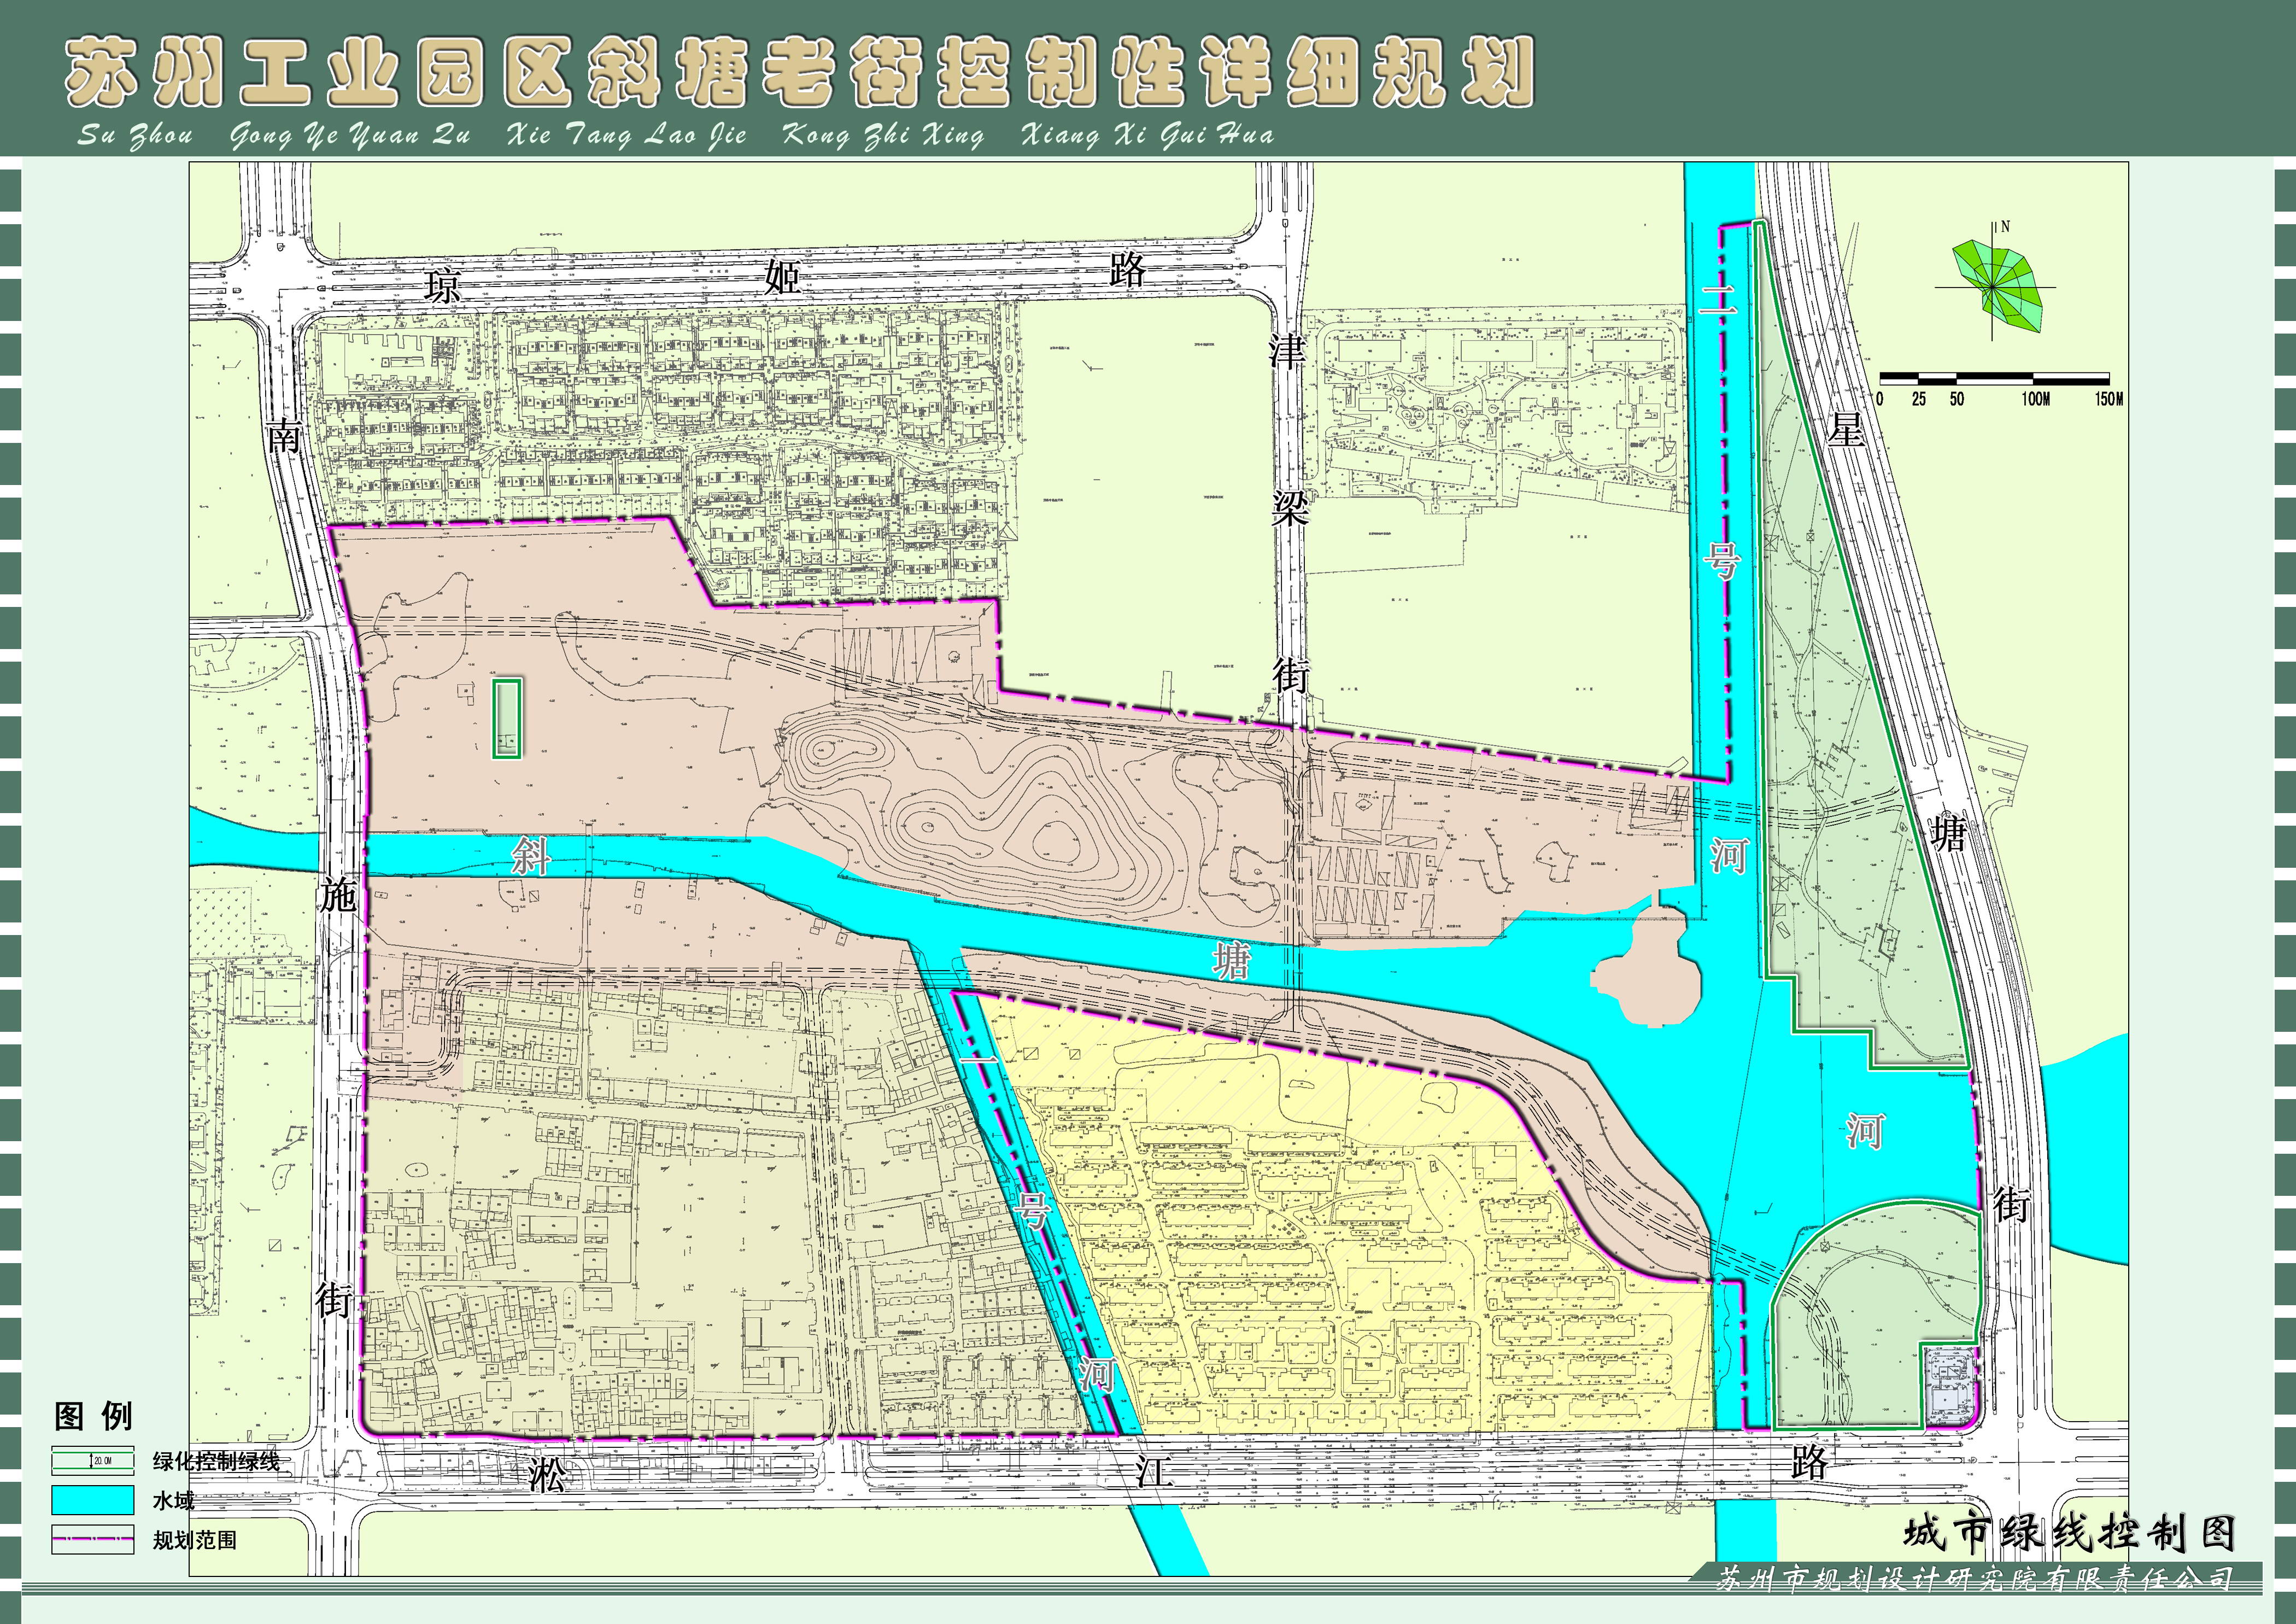
Task: Click the 图例 legend heading
Action: [x=93, y=1416]
